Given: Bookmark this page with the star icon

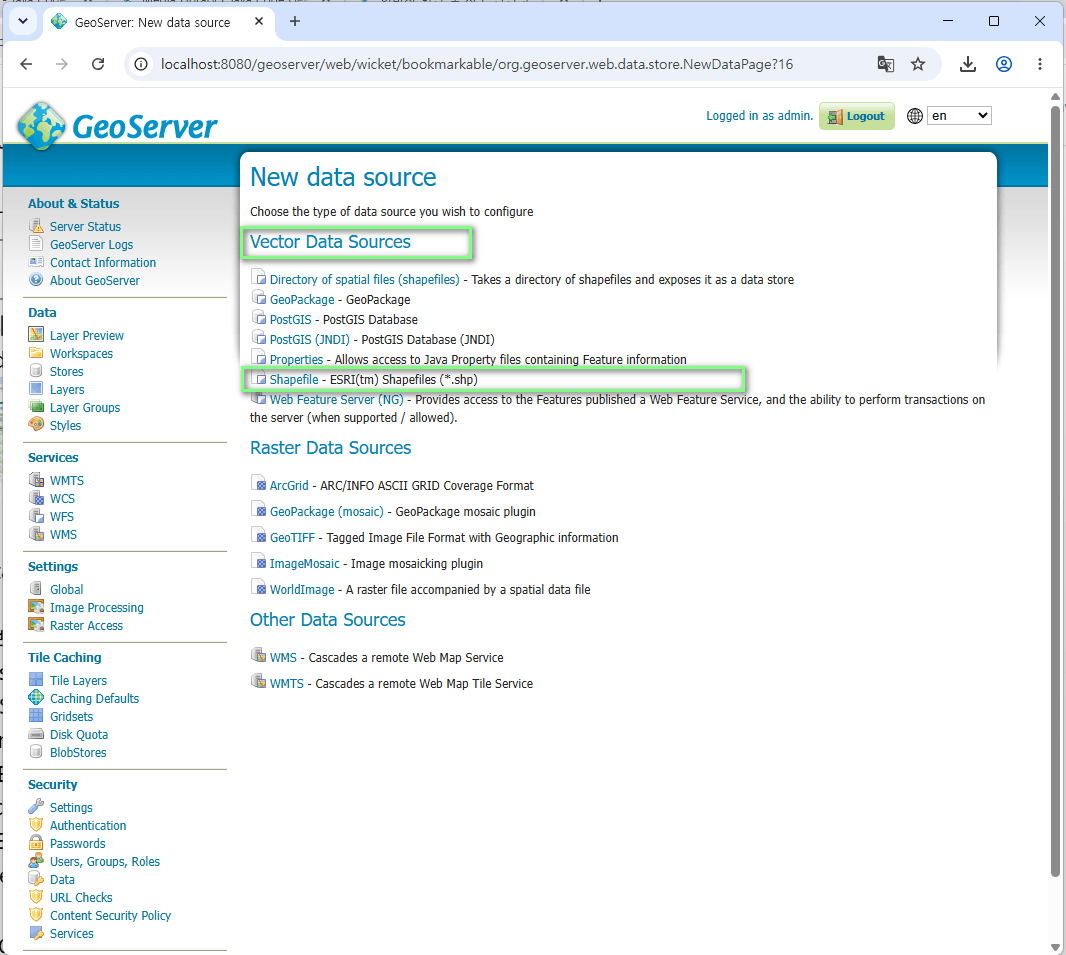Looking at the screenshot, I should pos(918,64).
